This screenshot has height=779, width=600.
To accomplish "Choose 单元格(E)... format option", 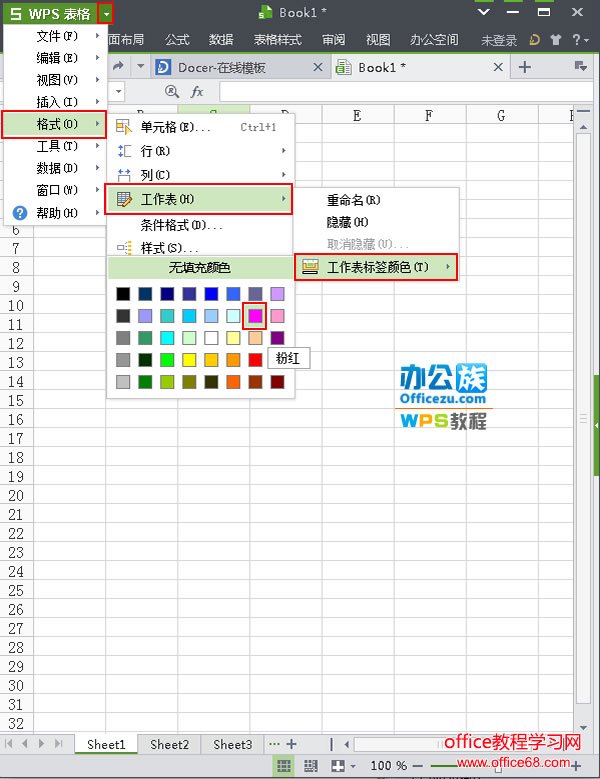I will pyautogui.click(x=200, y=127).
